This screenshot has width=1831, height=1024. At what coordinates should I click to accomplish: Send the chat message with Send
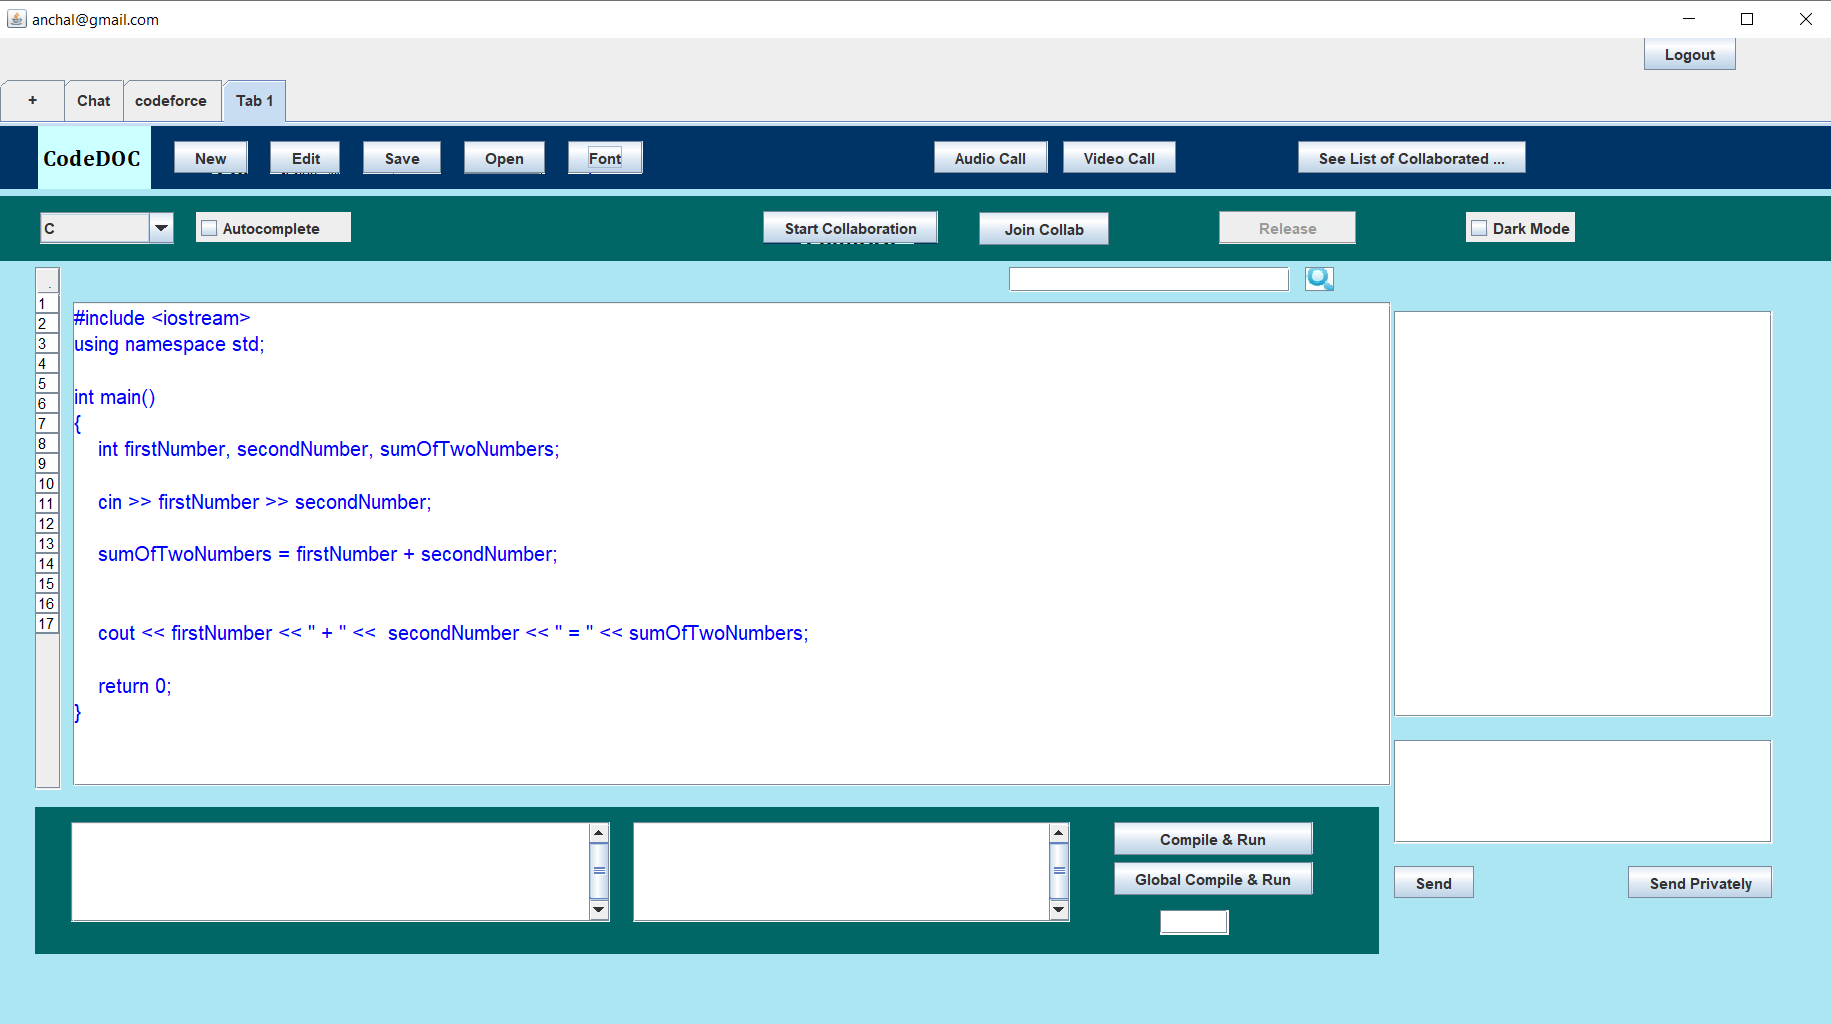coord(1434,883)
